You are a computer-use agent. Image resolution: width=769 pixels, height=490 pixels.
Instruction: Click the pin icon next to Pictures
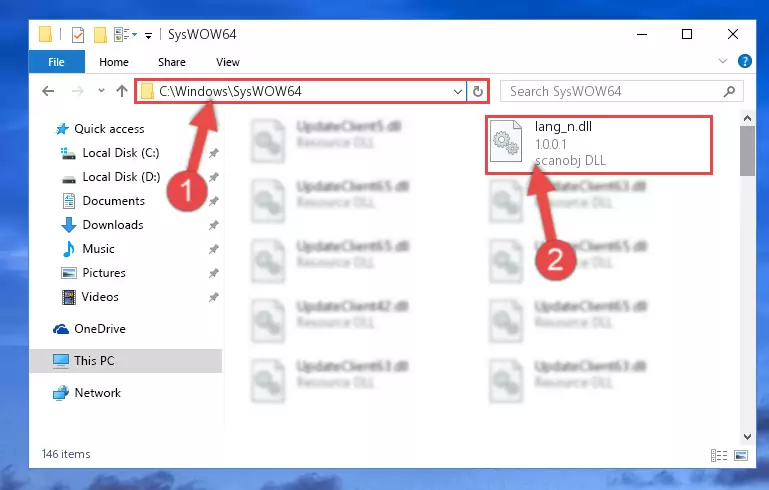pyautogui.click(x=213, y=273)
